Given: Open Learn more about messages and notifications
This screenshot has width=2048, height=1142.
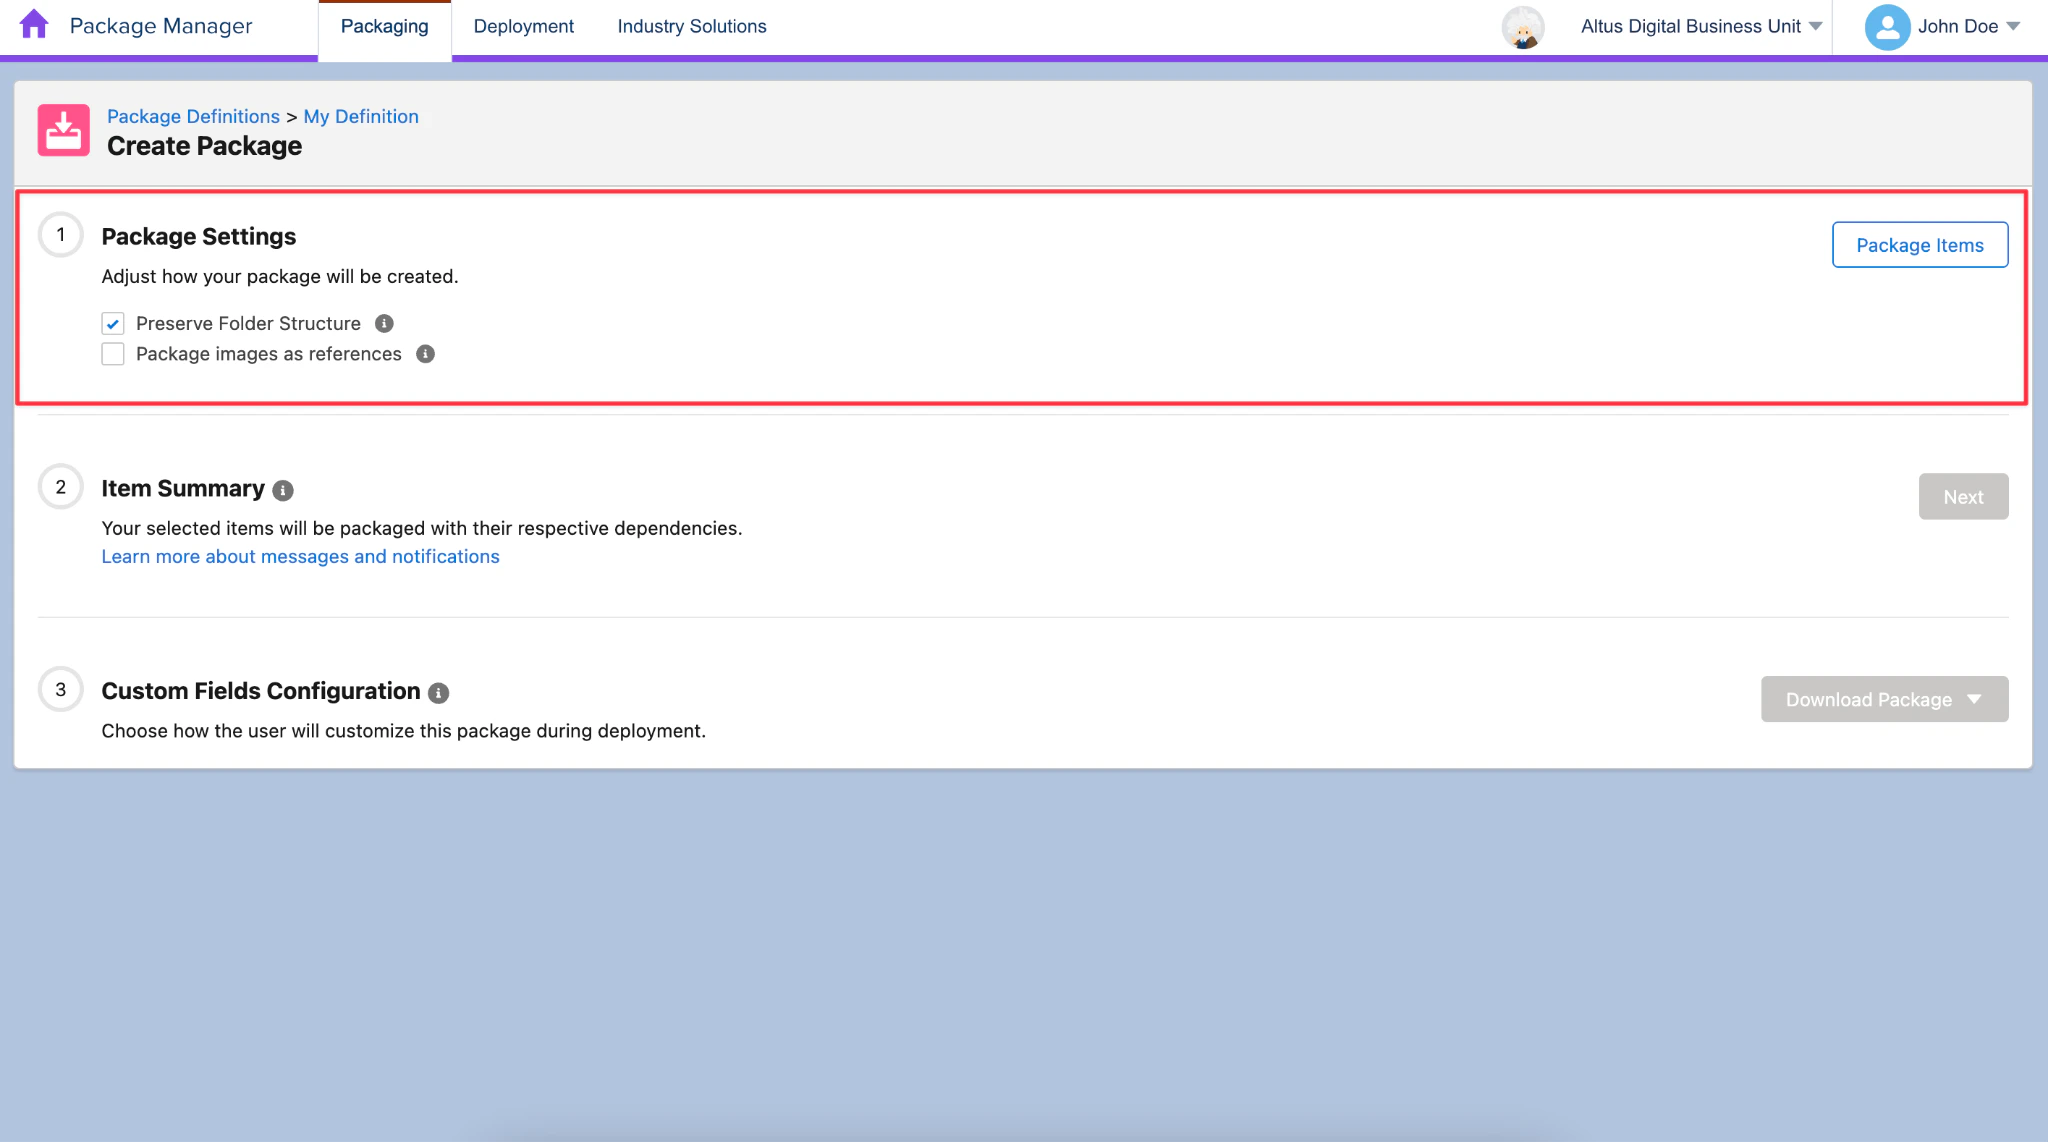Looking at the screenshot, I should click(x=300, y=556).
